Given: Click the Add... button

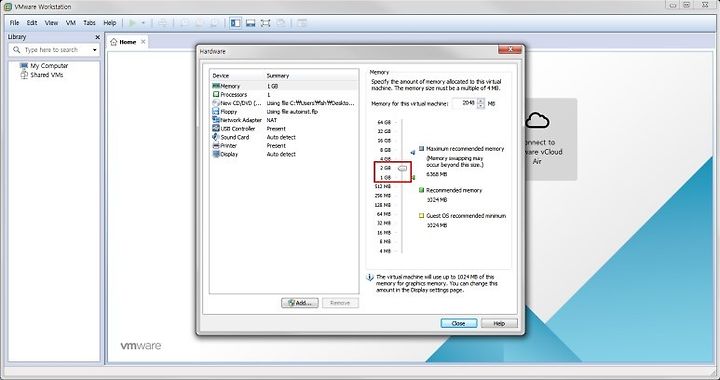Looking at the screenshot, I should 300,303.
